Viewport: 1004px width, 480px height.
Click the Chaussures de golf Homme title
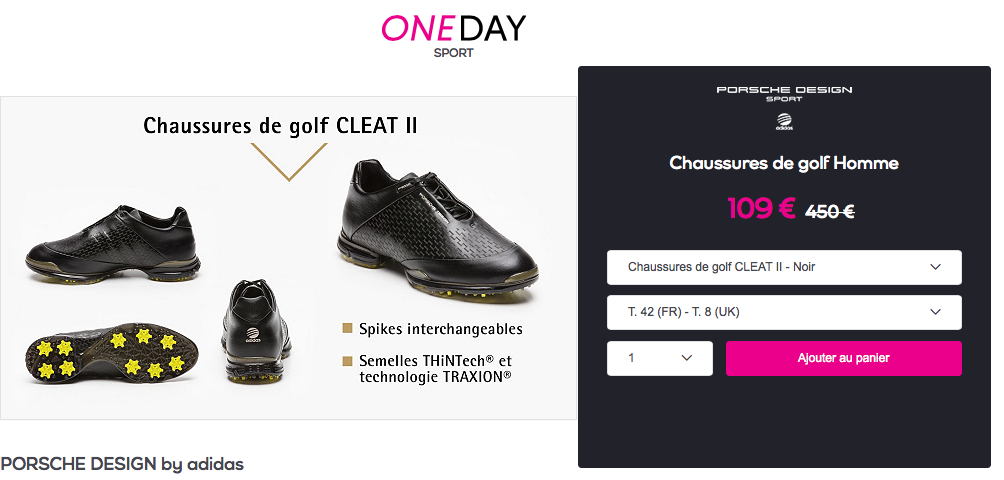784,163
